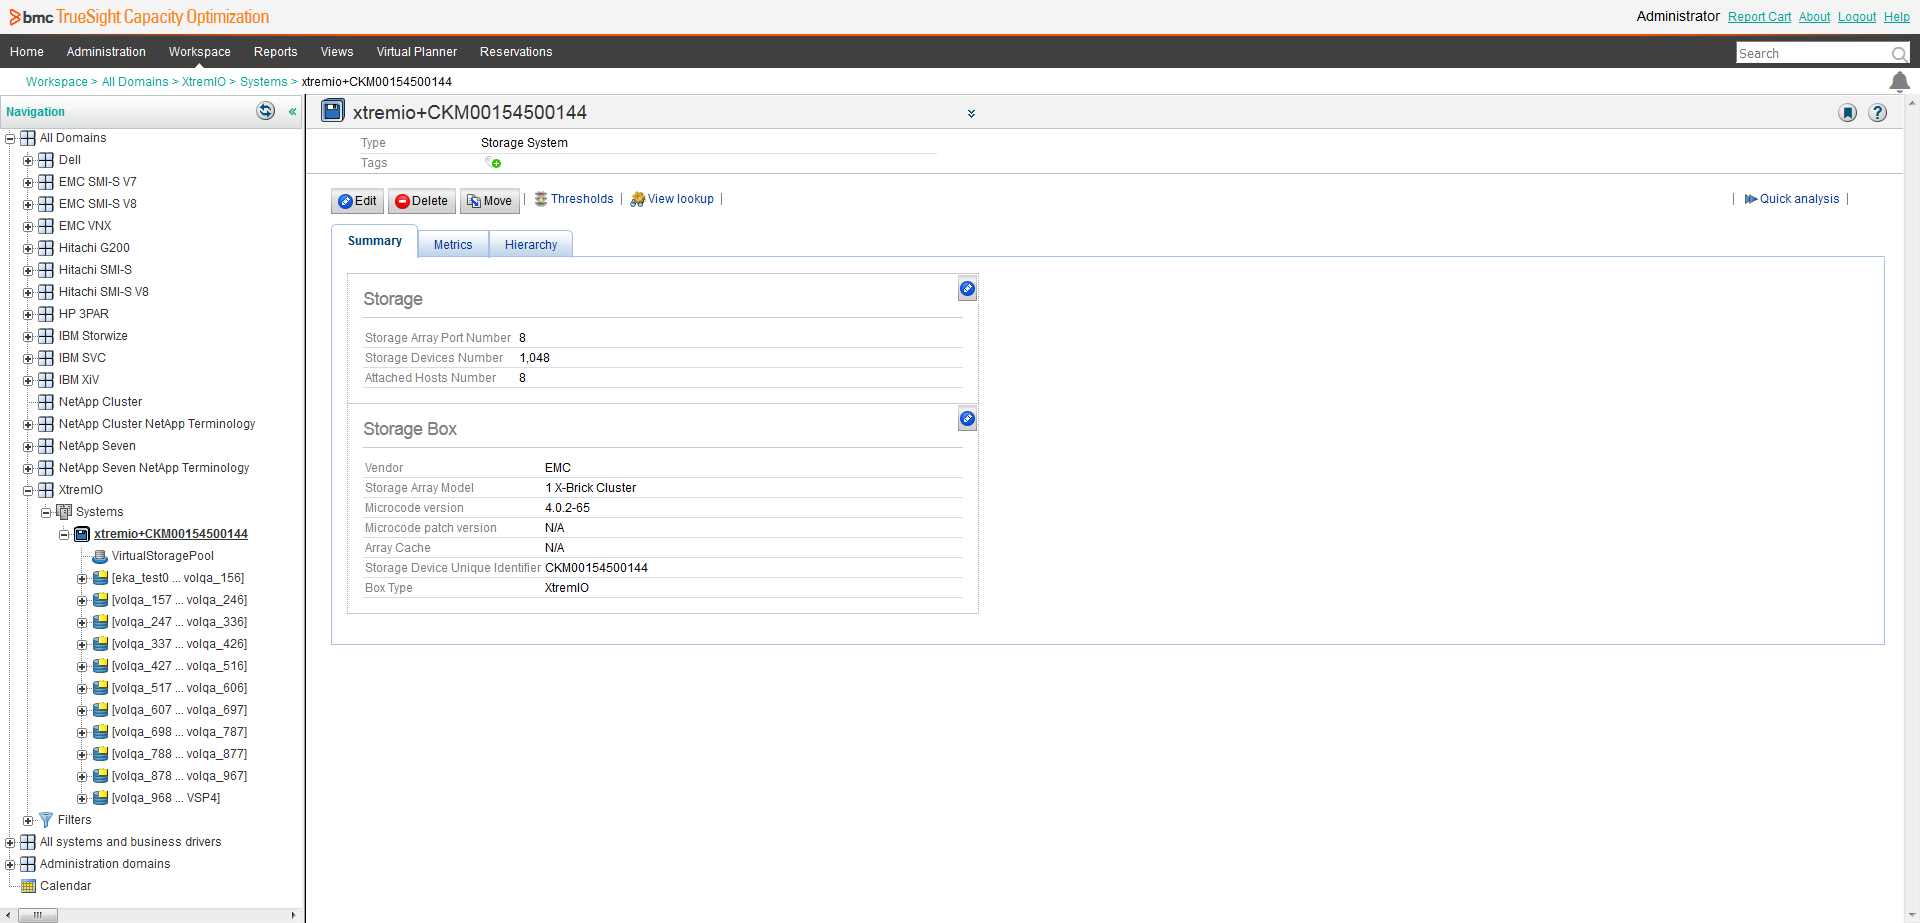Click the Move button
The width and height of the screenshot is (1920, 923).
coord(490,201)
